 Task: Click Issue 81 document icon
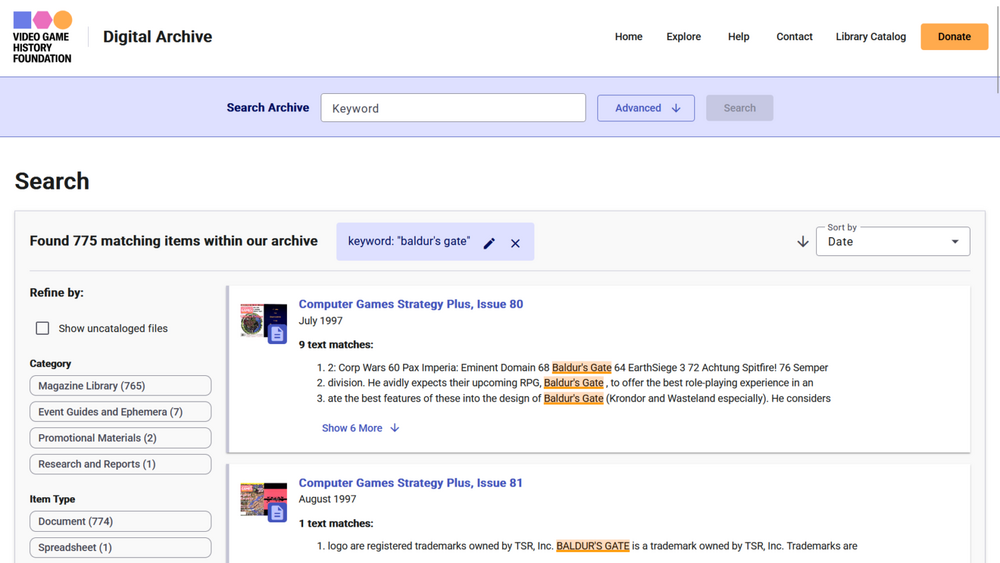[277, 512]
